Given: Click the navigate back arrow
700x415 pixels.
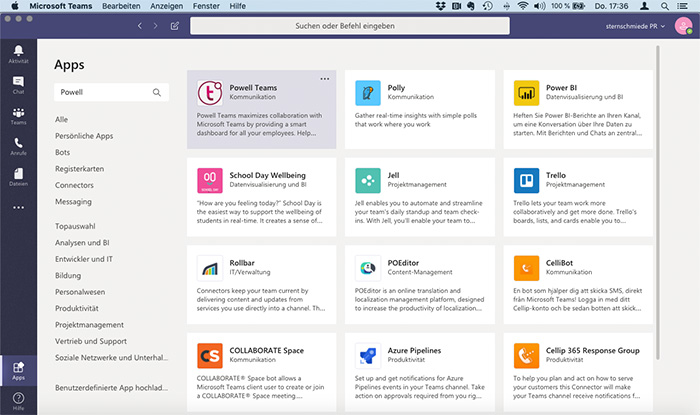Looking at the screenshot, I should 140,25.
